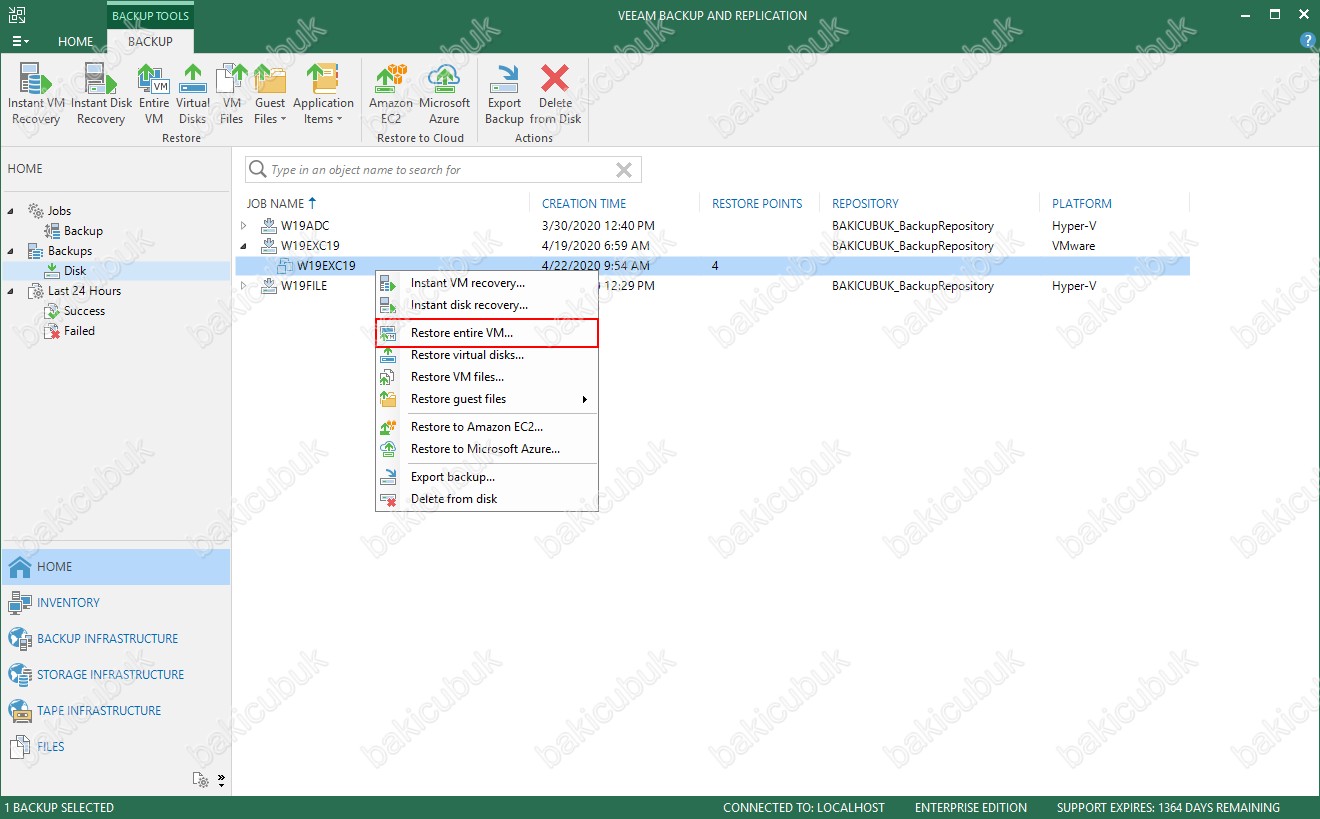This screenshot has height=819, width=1320.
Task: Open the TAPE INFRASTRUCTURE view
Action: [115, 710]
